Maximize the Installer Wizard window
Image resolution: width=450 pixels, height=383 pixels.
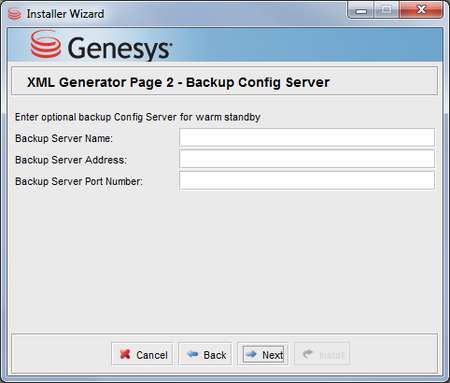click(x=386, y=11)
